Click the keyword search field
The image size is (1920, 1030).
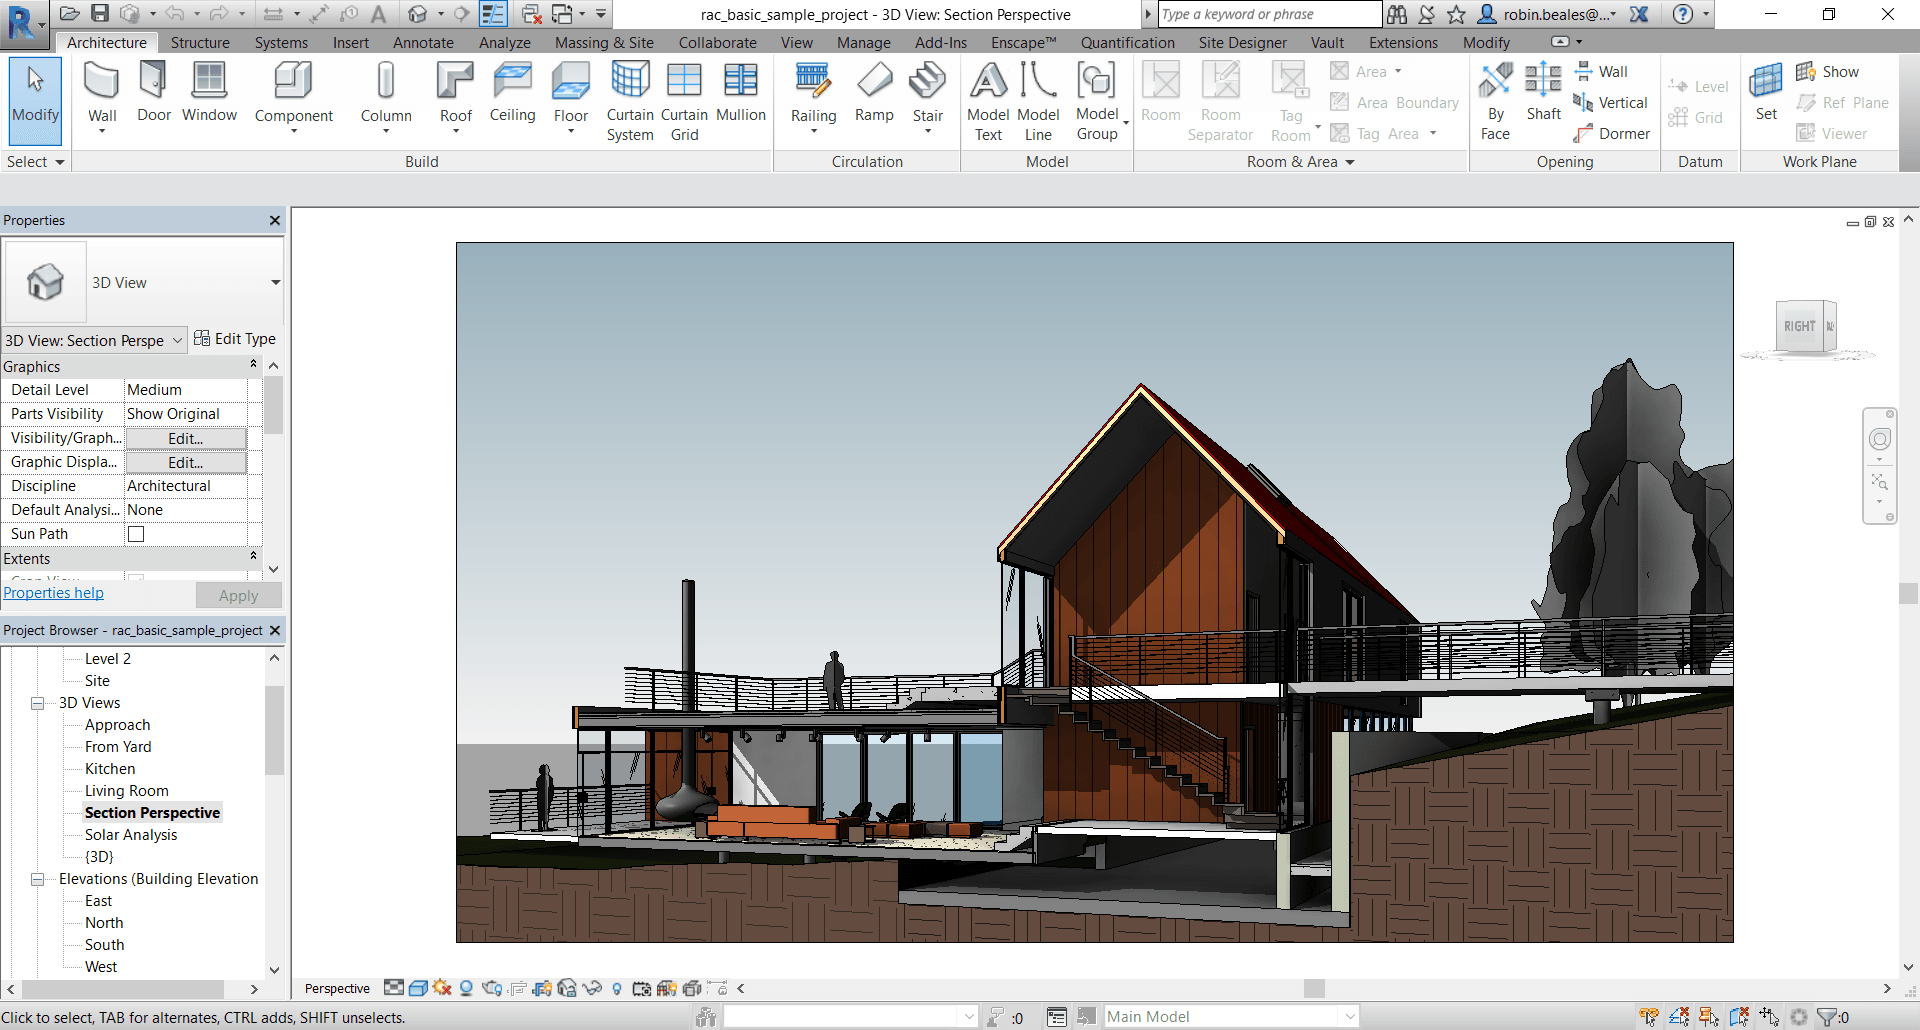coord(1265,14)
